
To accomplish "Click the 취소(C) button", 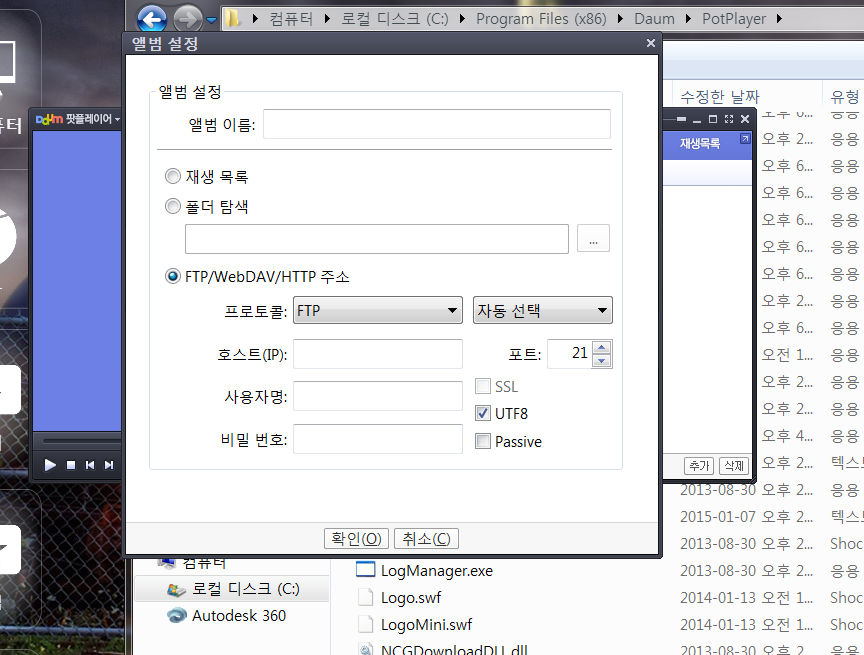I will click(426, 538).
